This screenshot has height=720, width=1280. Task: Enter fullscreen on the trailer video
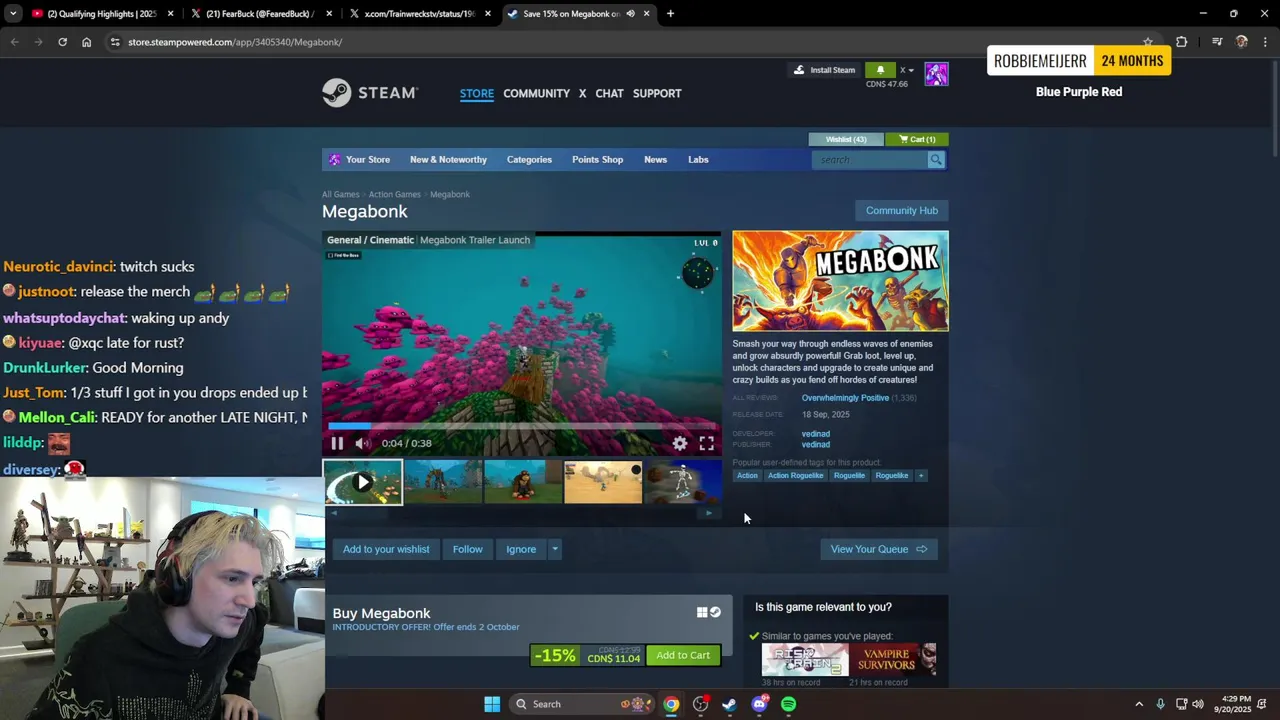pos(707,443)
